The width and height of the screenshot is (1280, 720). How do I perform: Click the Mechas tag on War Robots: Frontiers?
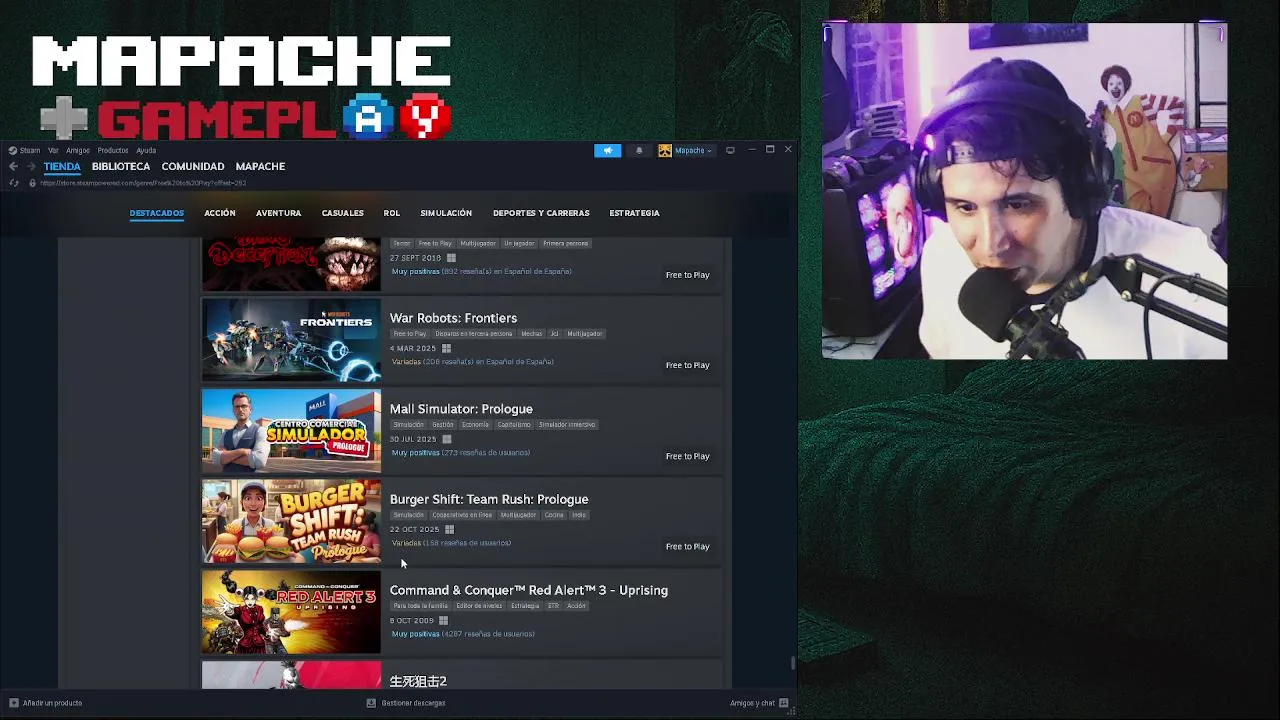click(x=531, y=334)
